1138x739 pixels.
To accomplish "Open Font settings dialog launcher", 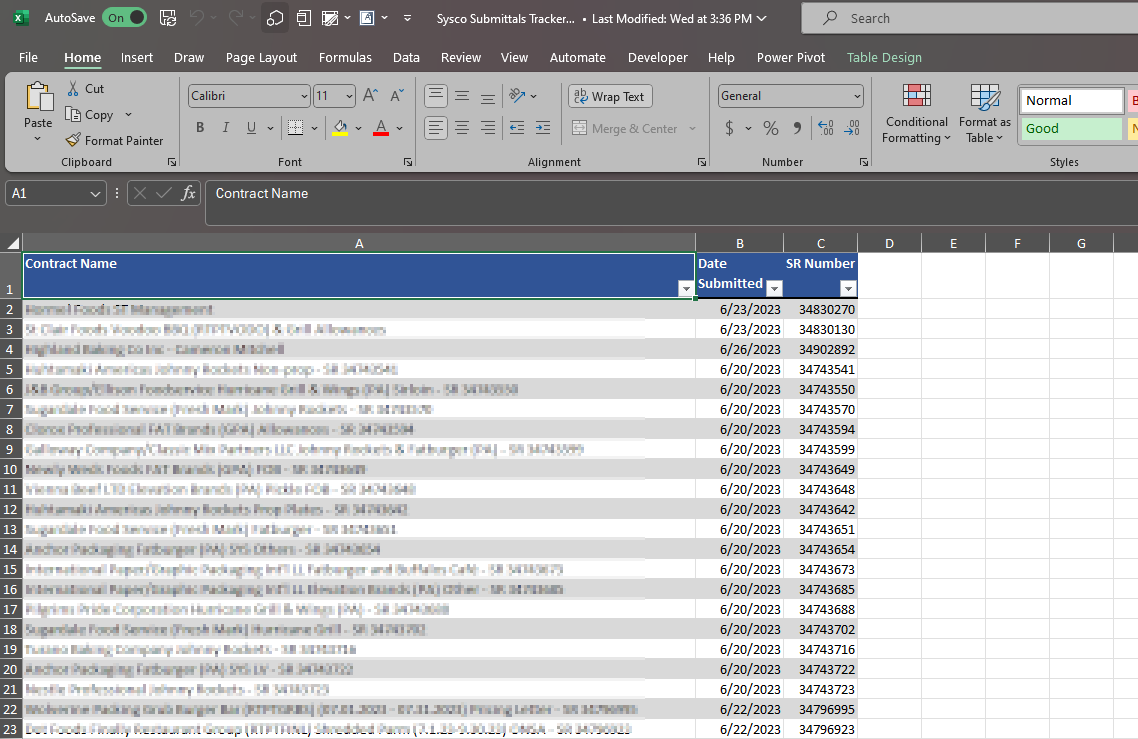I will click(408, 162).
